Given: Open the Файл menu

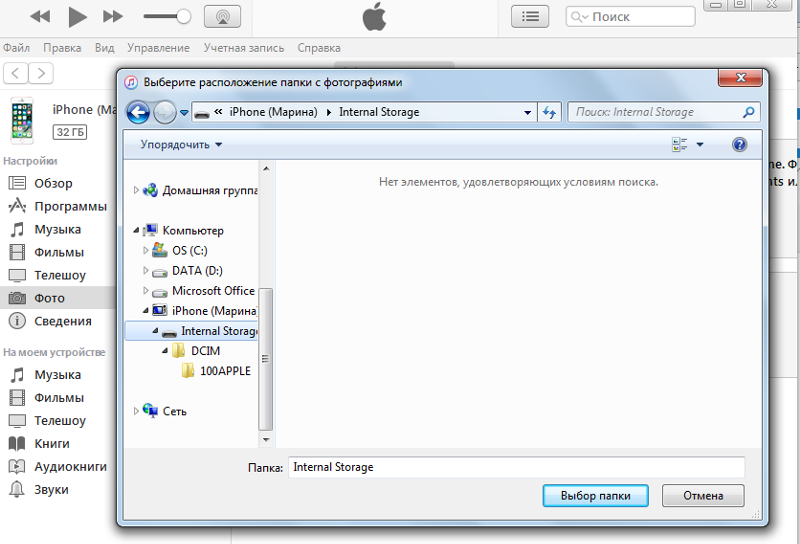Looking at the screenshot, I should click(x=16, y=48).
